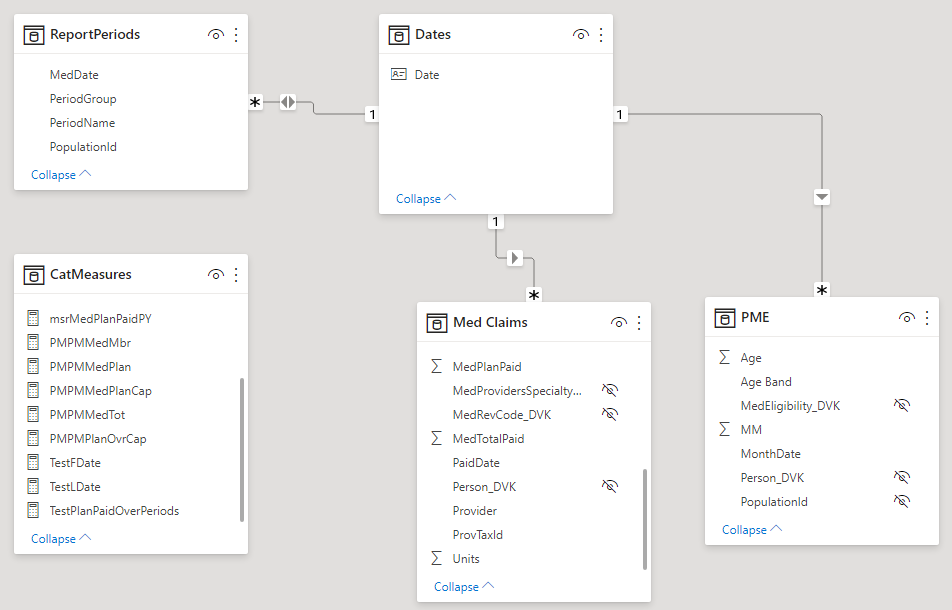Viewport: 952px width, 610px height.
Task: Click the TestLDate measure calculator icon
Action: (x=33, y=486)
